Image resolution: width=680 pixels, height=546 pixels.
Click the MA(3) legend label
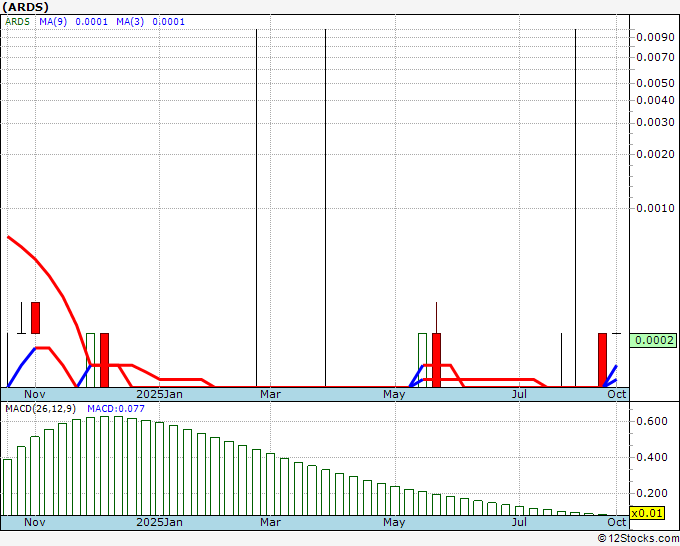(144, 21)
